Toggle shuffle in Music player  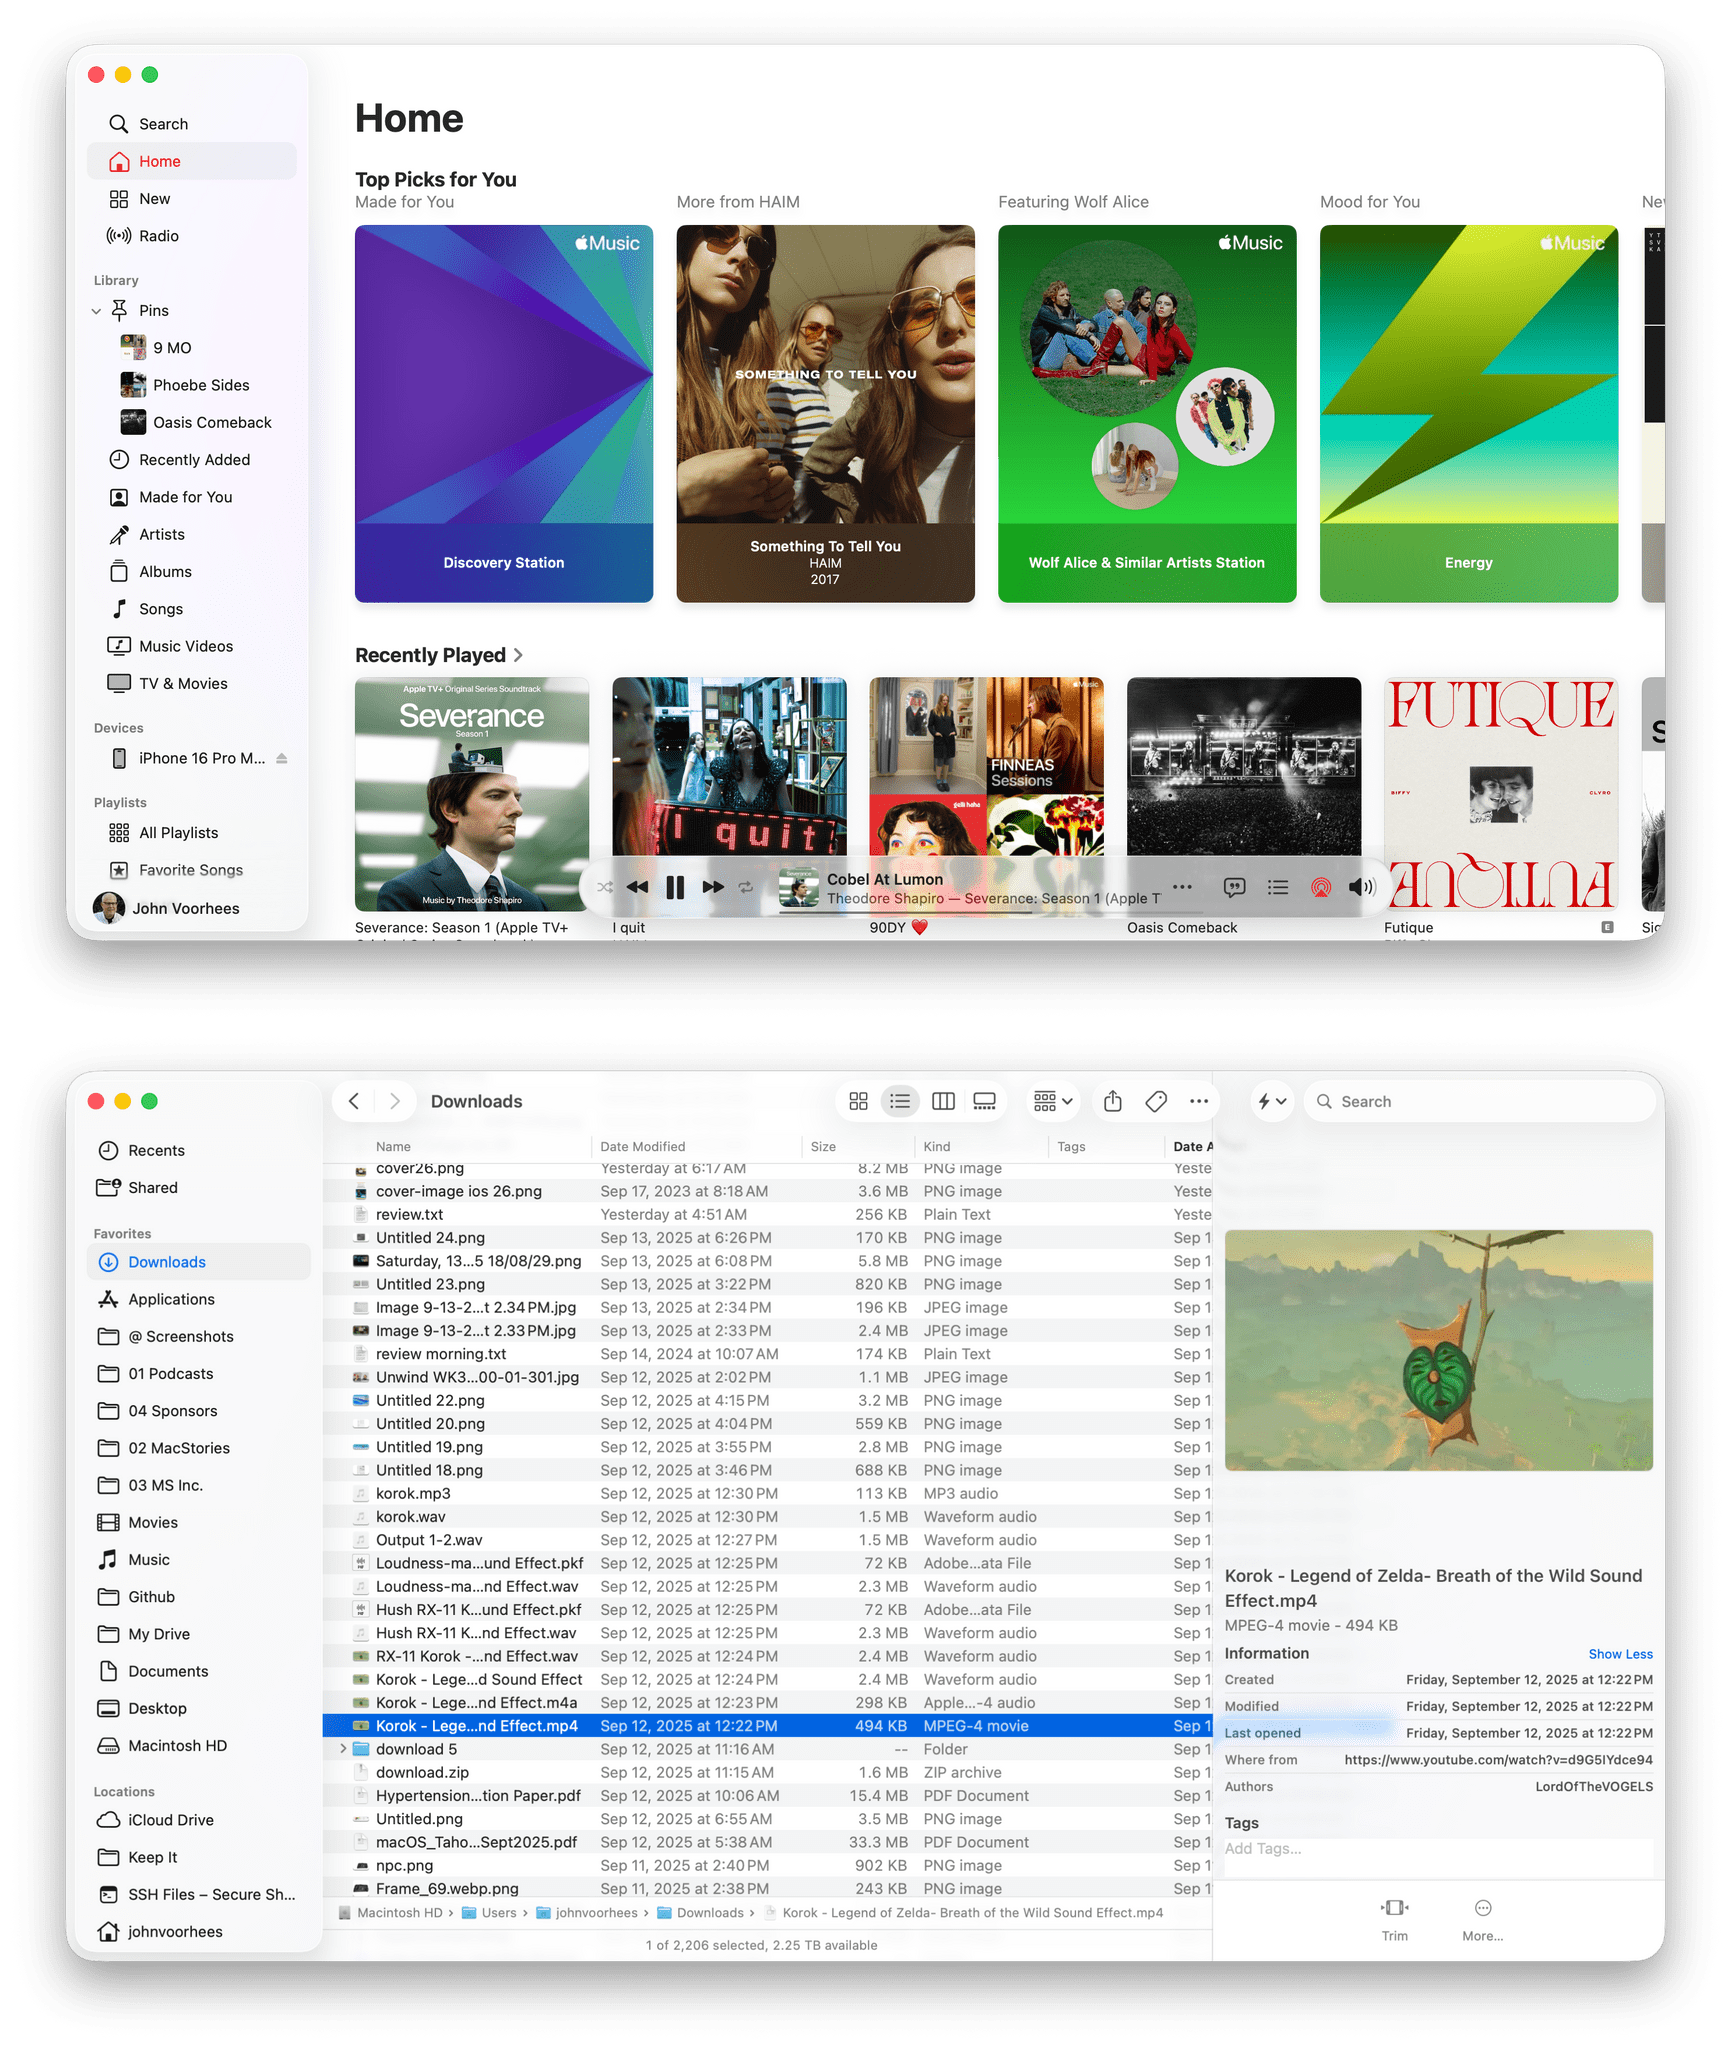[x=605, y=887]
